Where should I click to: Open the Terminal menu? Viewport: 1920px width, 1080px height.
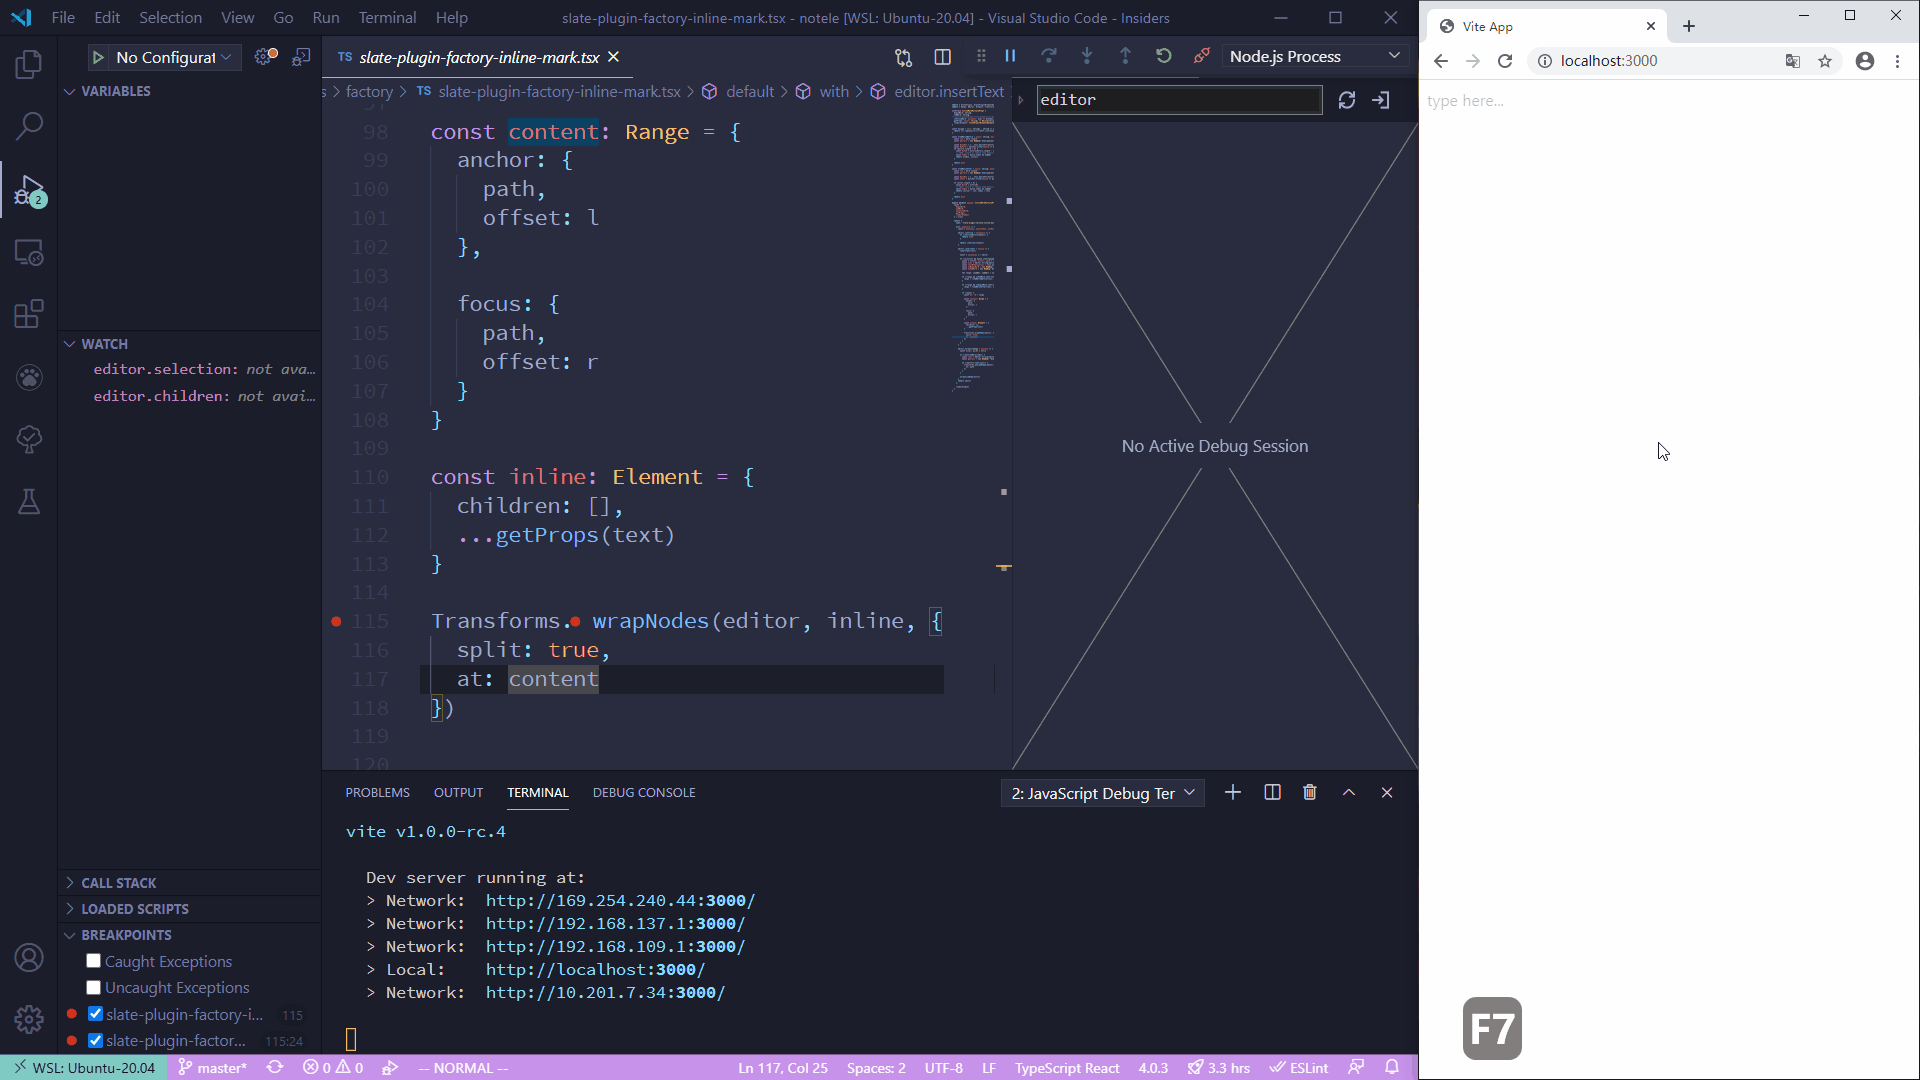pos(387,18)
